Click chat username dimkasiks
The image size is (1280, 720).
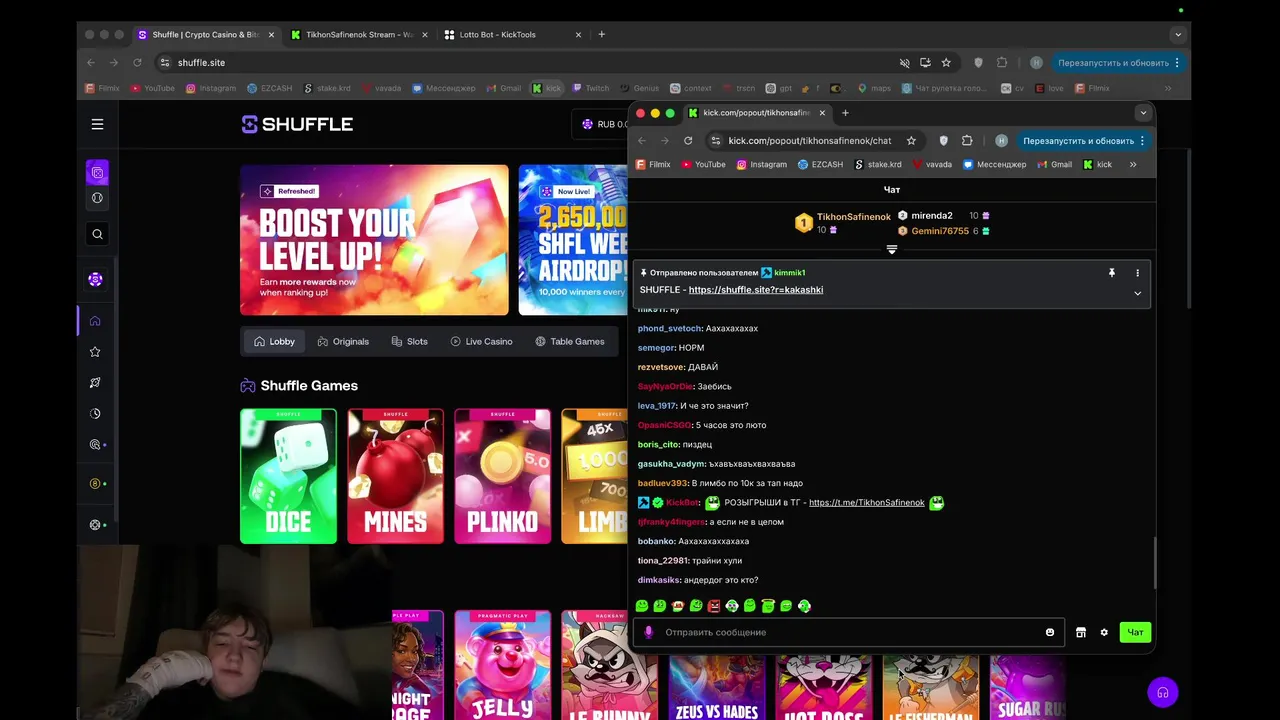659,581
